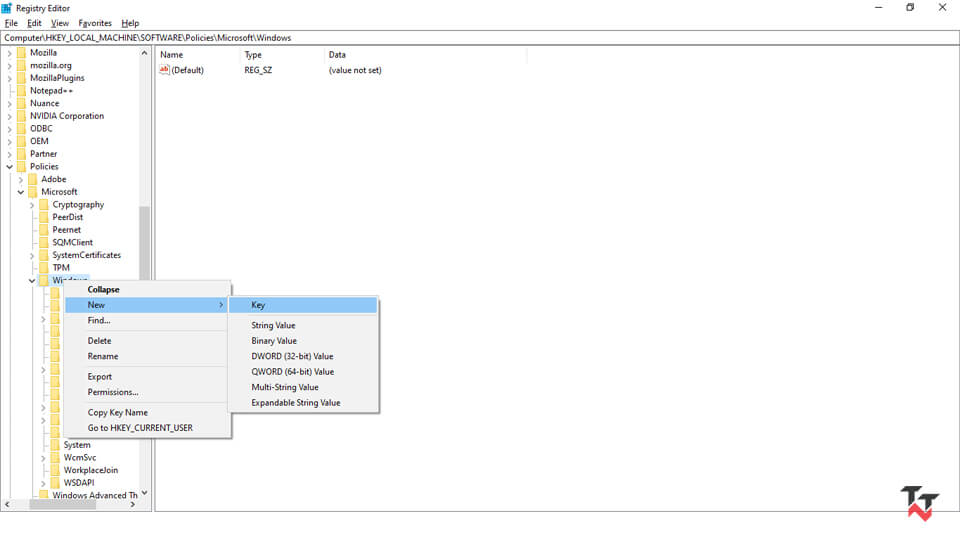960x540 pixels.
Task: Click the TPM folder icon
Action: 43,268
